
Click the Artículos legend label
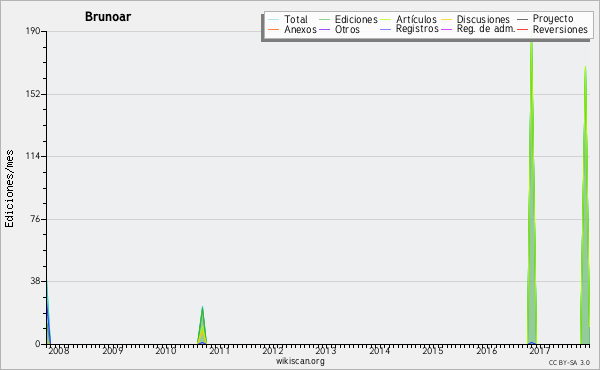tap(416, 19)
